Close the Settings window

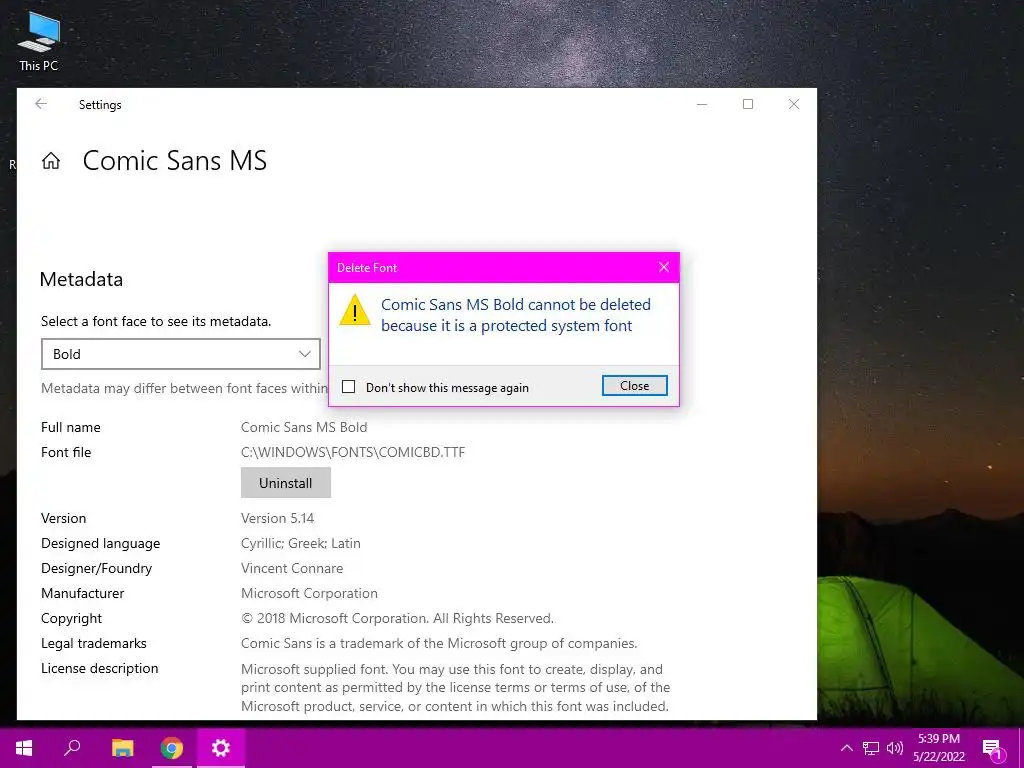pyautogui.click(x=793, y=104)
